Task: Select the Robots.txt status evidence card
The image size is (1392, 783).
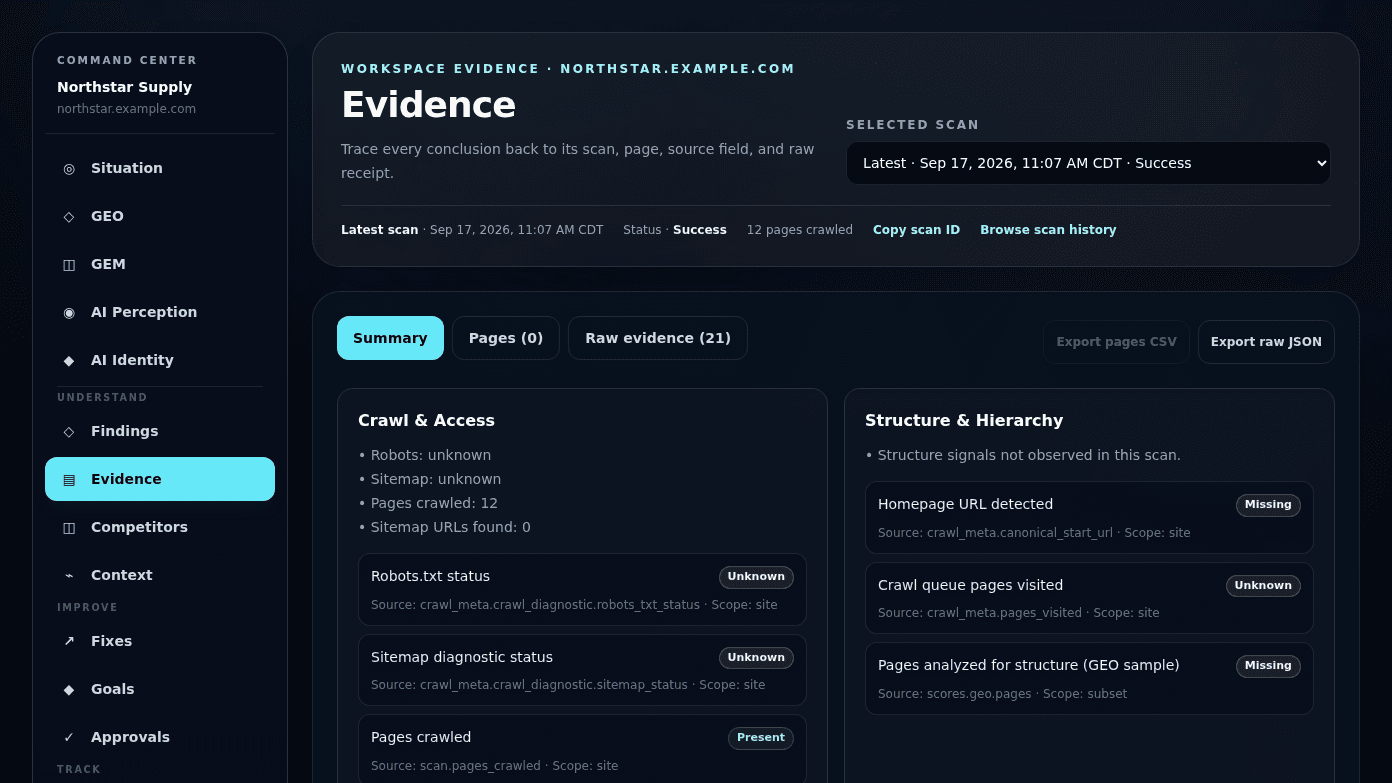Action: click(x=582, y=590)
